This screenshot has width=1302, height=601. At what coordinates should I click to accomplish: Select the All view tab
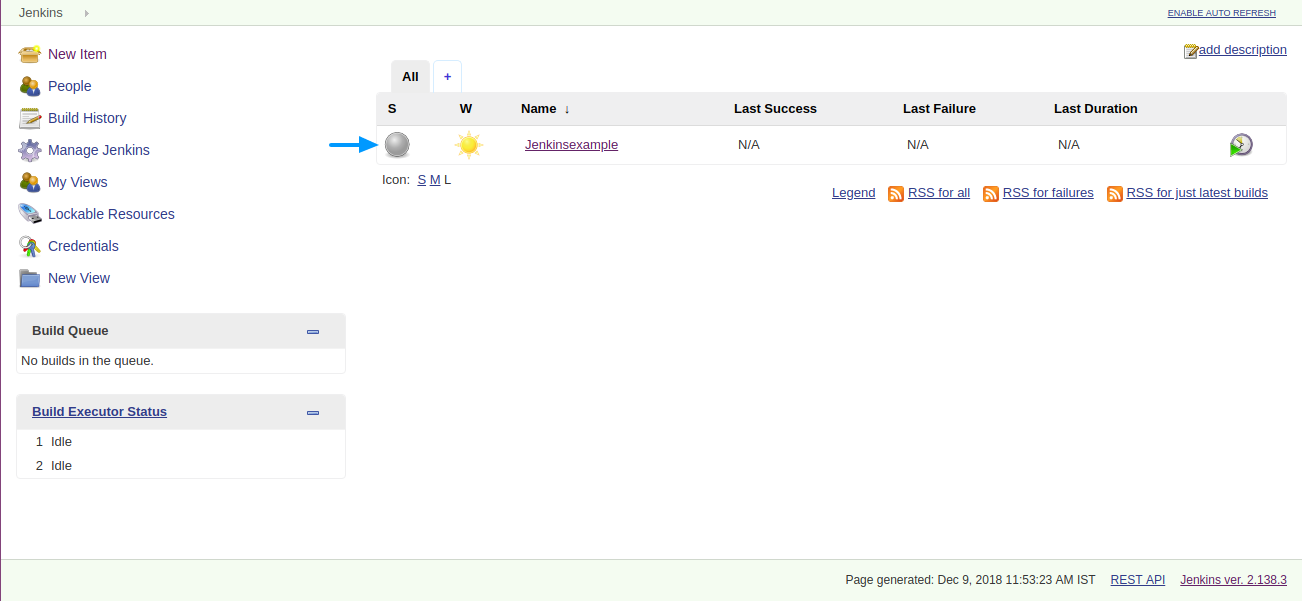click(x=410, y=77)
